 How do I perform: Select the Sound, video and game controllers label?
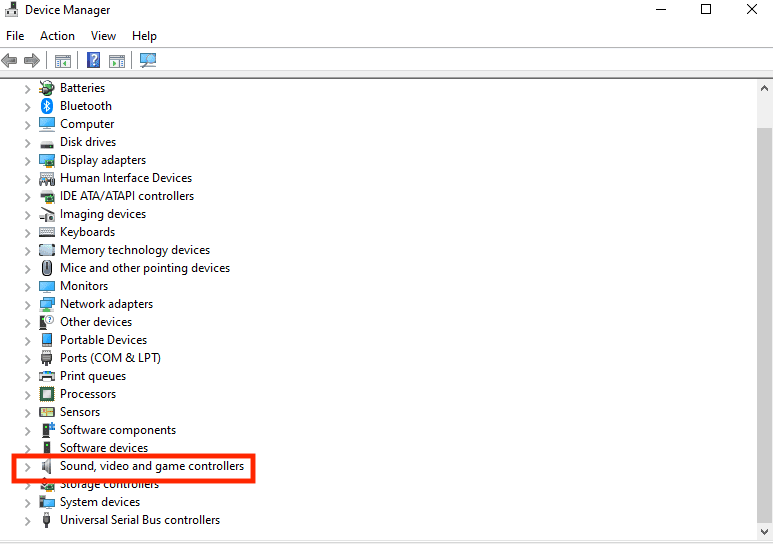point(152,466)
